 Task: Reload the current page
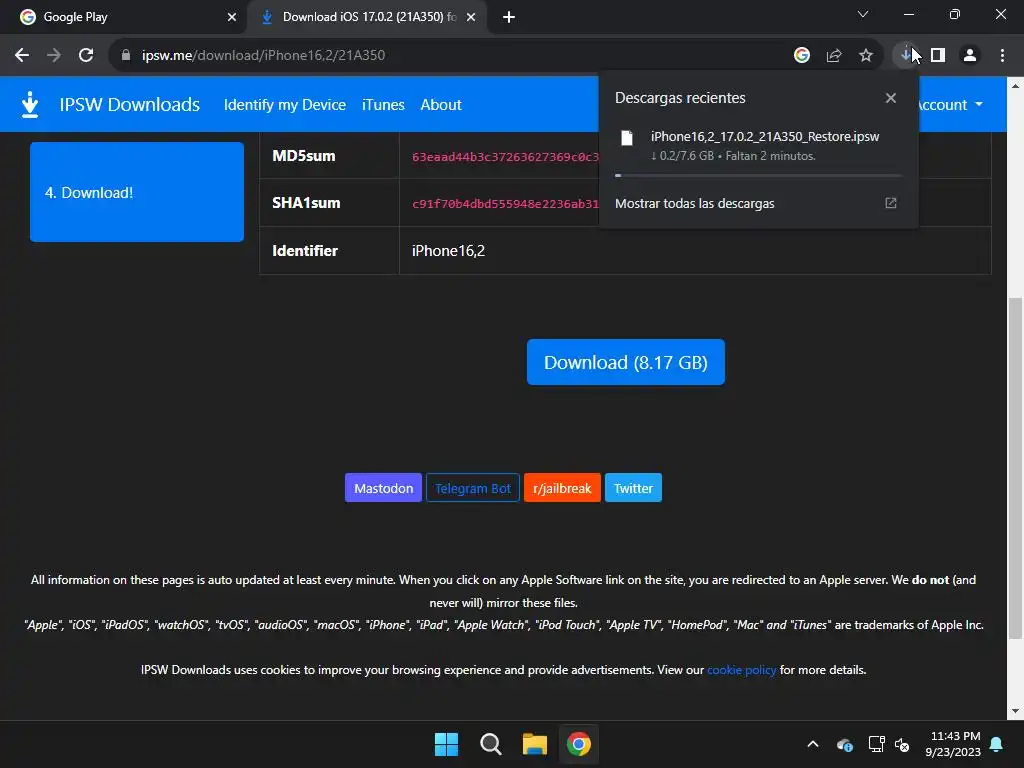tap(86, 56)
